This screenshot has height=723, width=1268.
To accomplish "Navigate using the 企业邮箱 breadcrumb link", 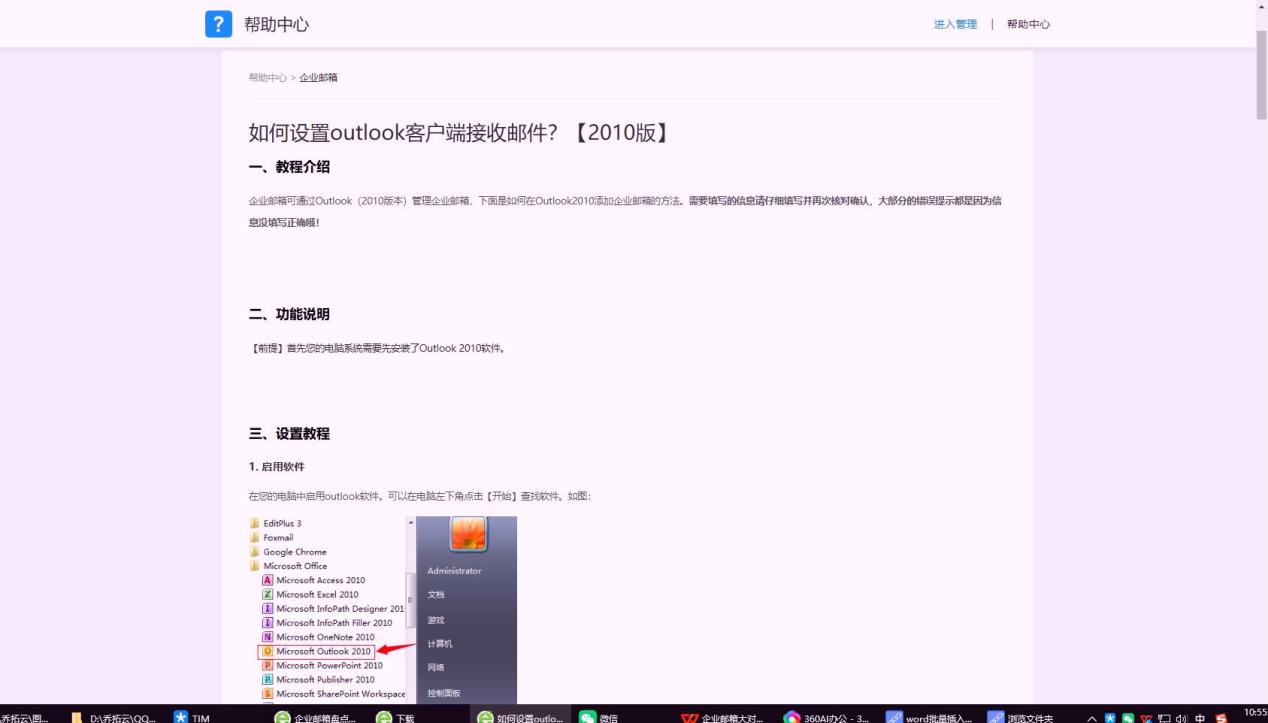I will pos(317,76).
